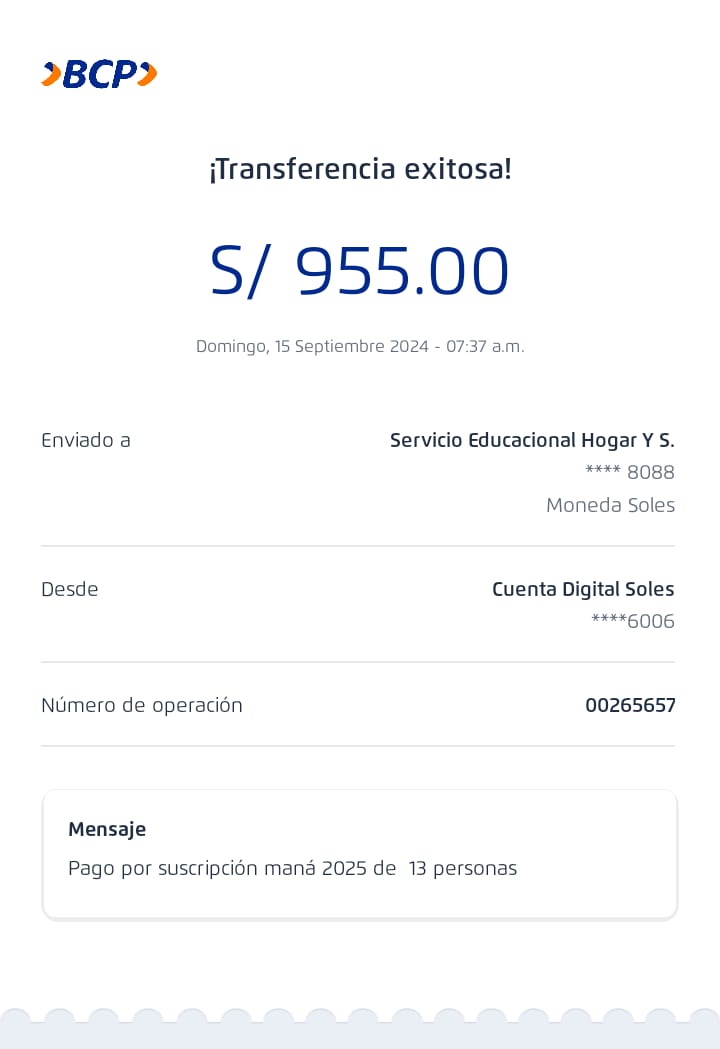Click the "¡Transferencia exitosa!" heading
This screenshot has height=1049, width=720.
pyautogui.click(x=360, y=169)
